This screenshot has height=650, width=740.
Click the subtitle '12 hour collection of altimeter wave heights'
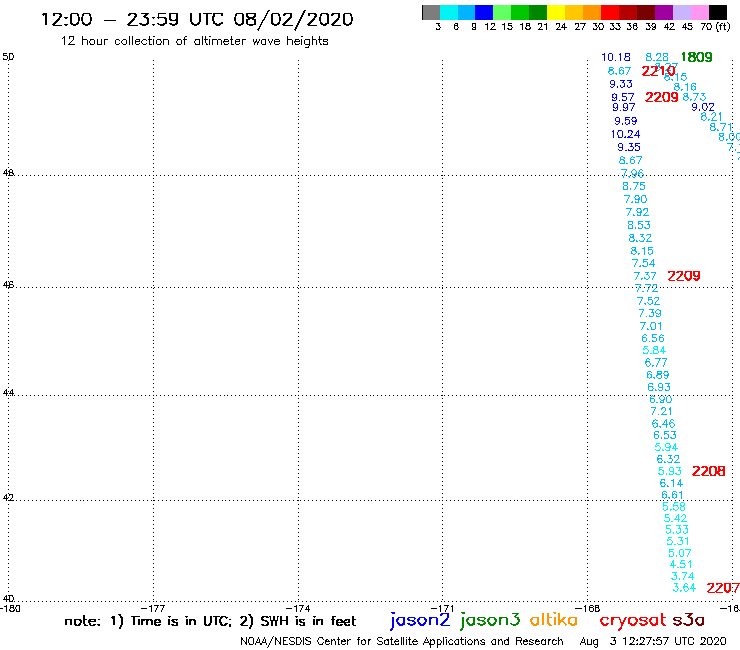click(x=194, y=41)
